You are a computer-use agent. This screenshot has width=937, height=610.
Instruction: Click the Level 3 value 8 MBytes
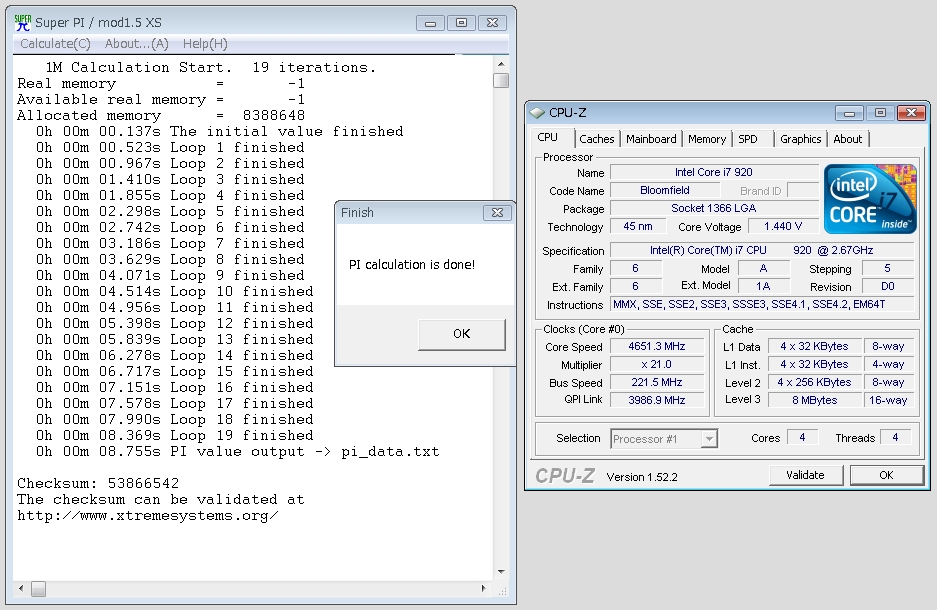814,400
